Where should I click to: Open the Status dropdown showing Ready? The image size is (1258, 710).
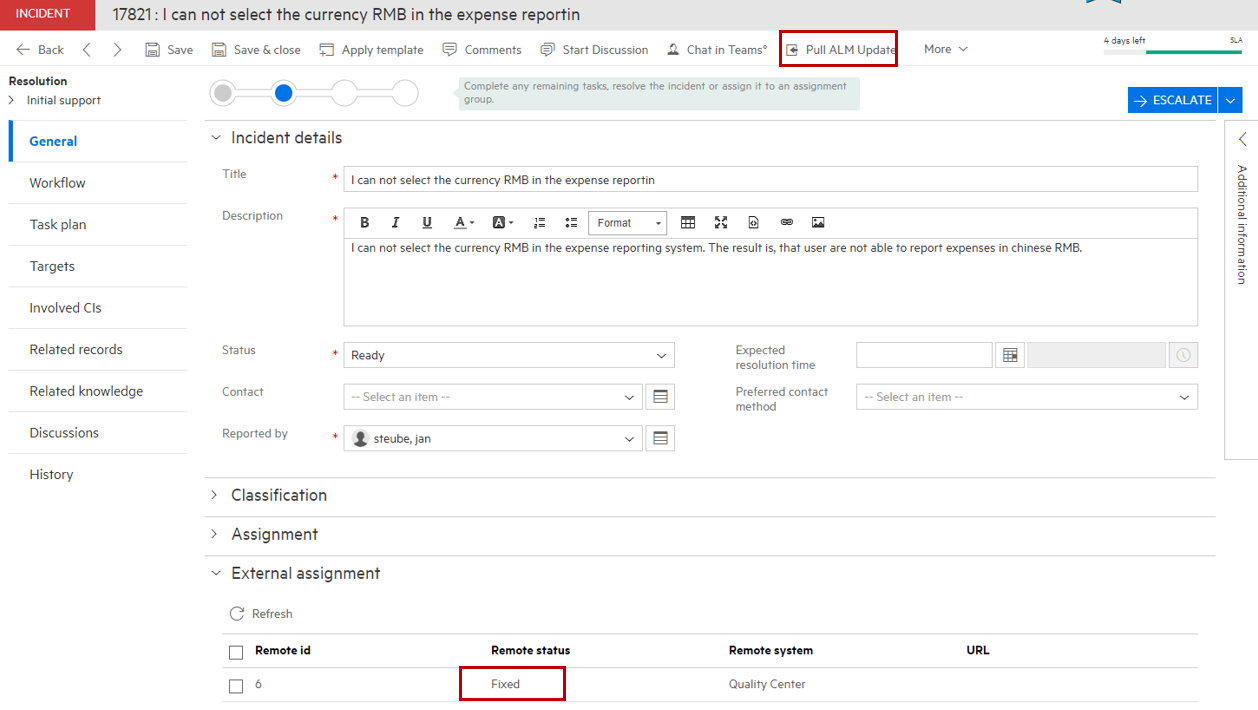(510, 355)
